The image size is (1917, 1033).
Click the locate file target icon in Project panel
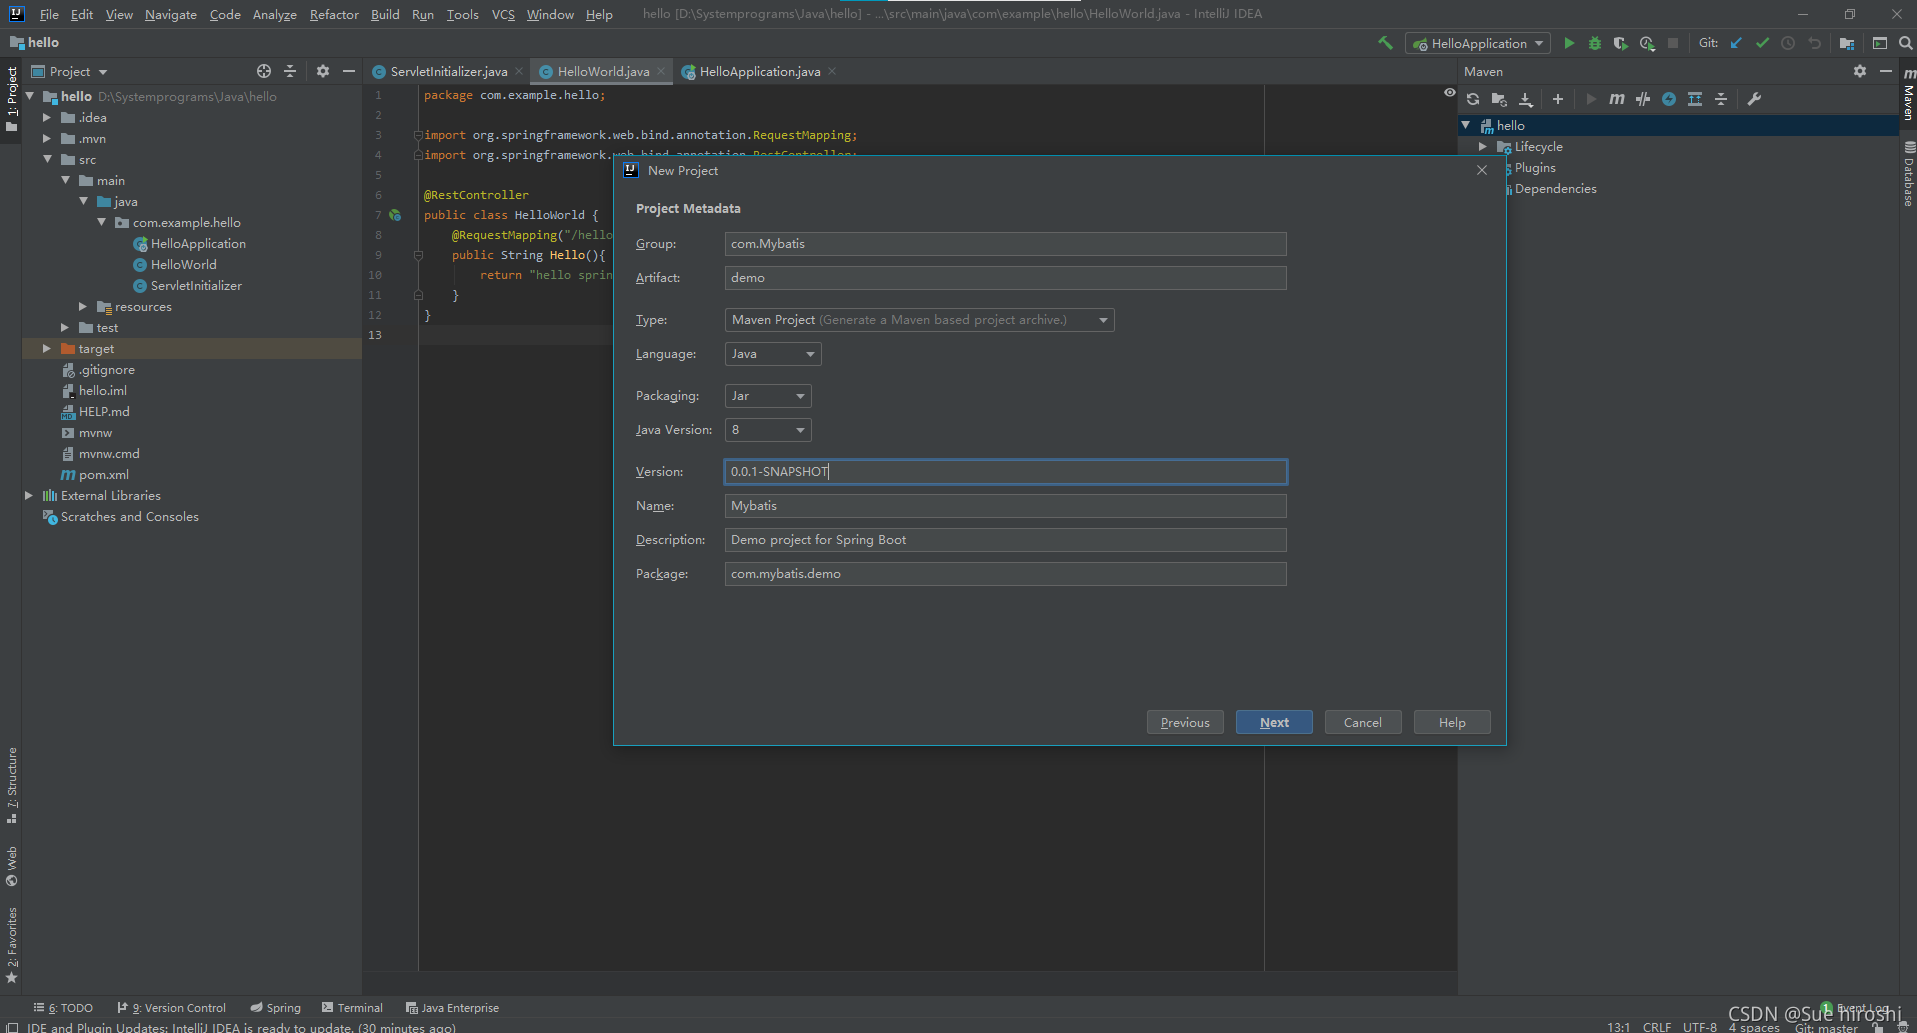pyautogui.click(x=264, y=71)
